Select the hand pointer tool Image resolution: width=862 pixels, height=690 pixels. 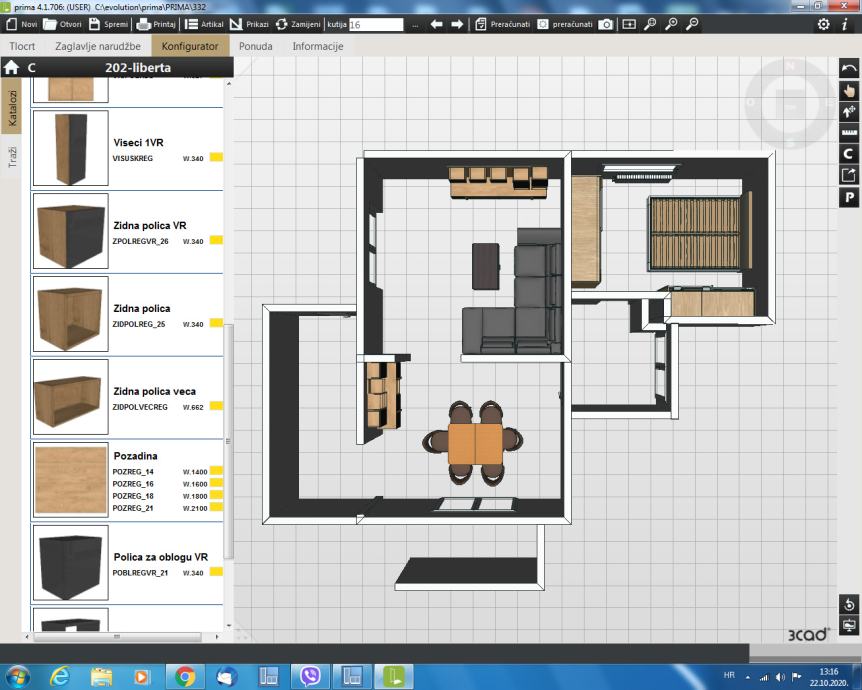coord(849,91)
